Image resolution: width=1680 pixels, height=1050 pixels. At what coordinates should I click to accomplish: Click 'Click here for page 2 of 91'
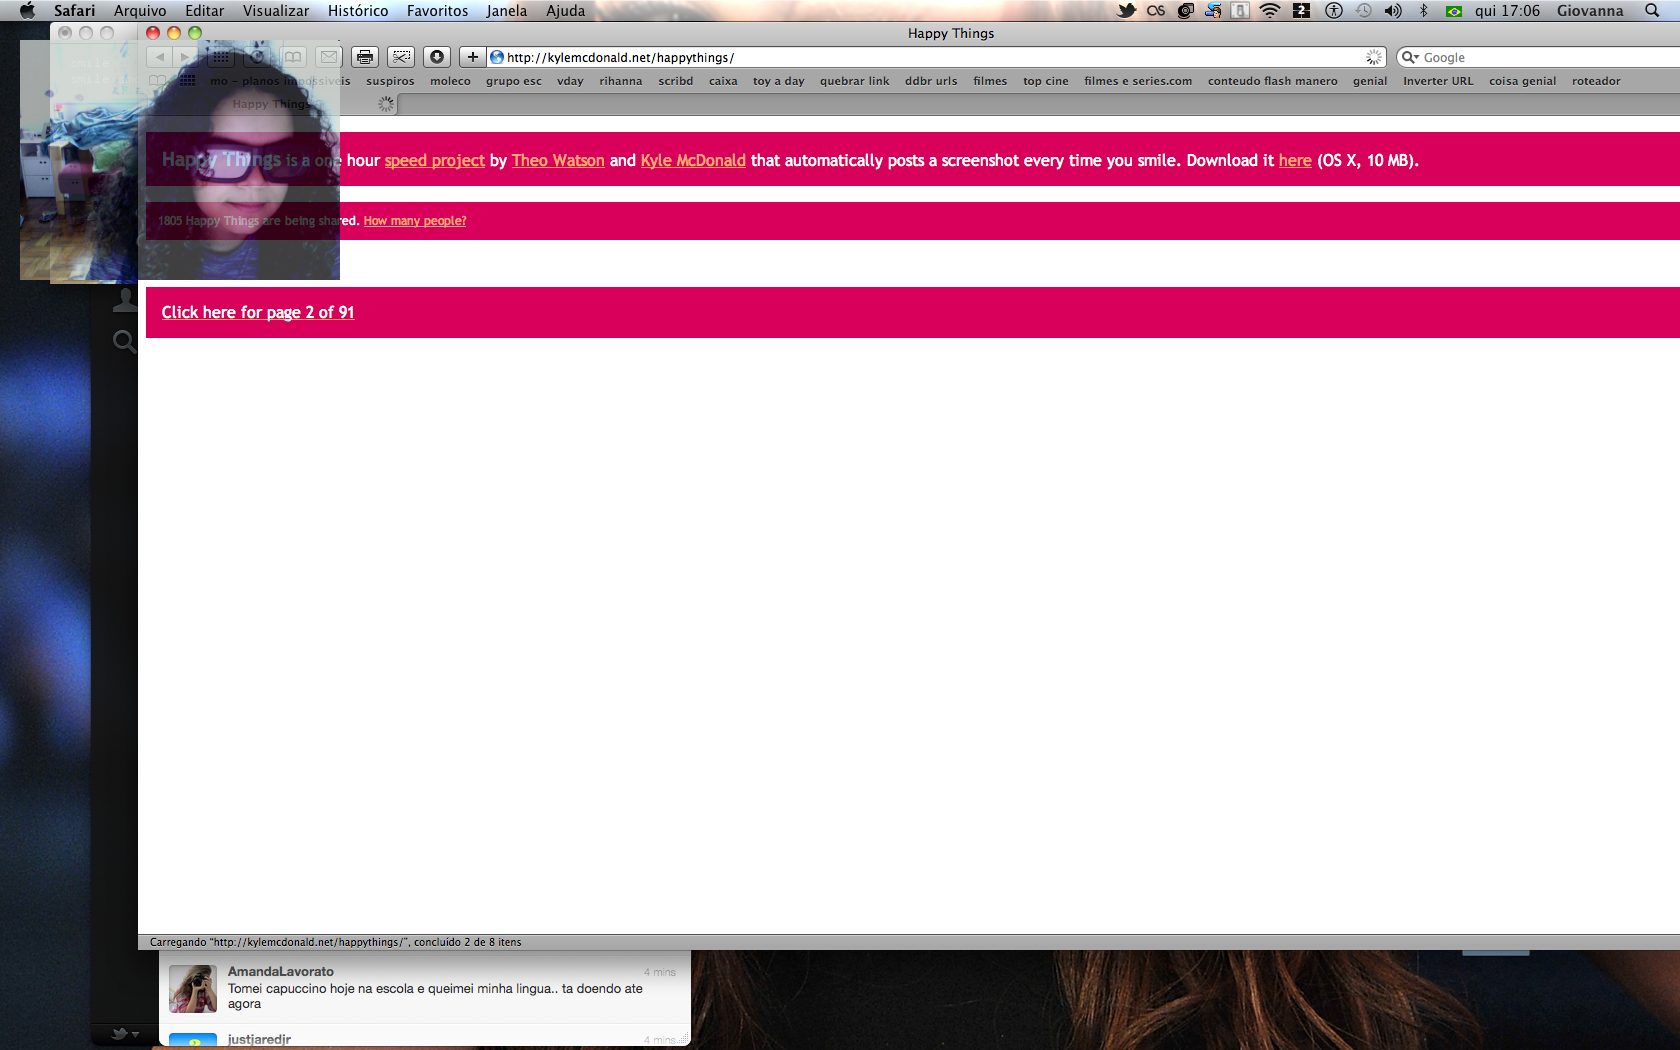coord(258,312)
